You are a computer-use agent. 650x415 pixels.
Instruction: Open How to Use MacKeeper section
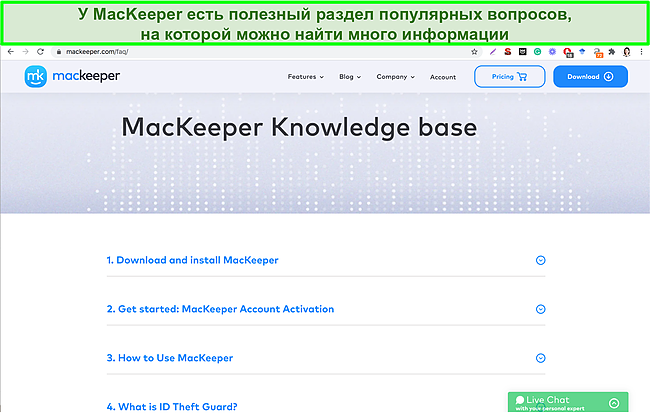170,358
